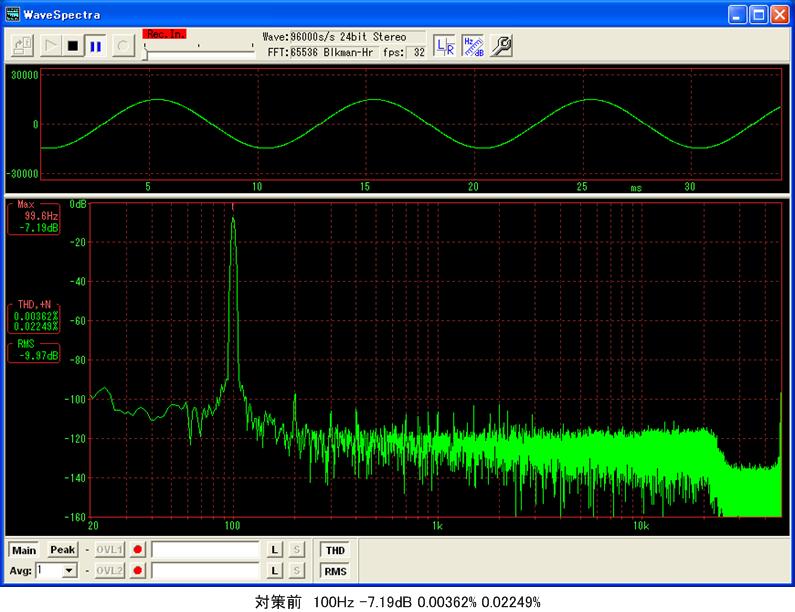795x612 pixels.
Task: Click the WaveSpectra title bar icon
Action: pyautogui.click(x=13, y=14)
